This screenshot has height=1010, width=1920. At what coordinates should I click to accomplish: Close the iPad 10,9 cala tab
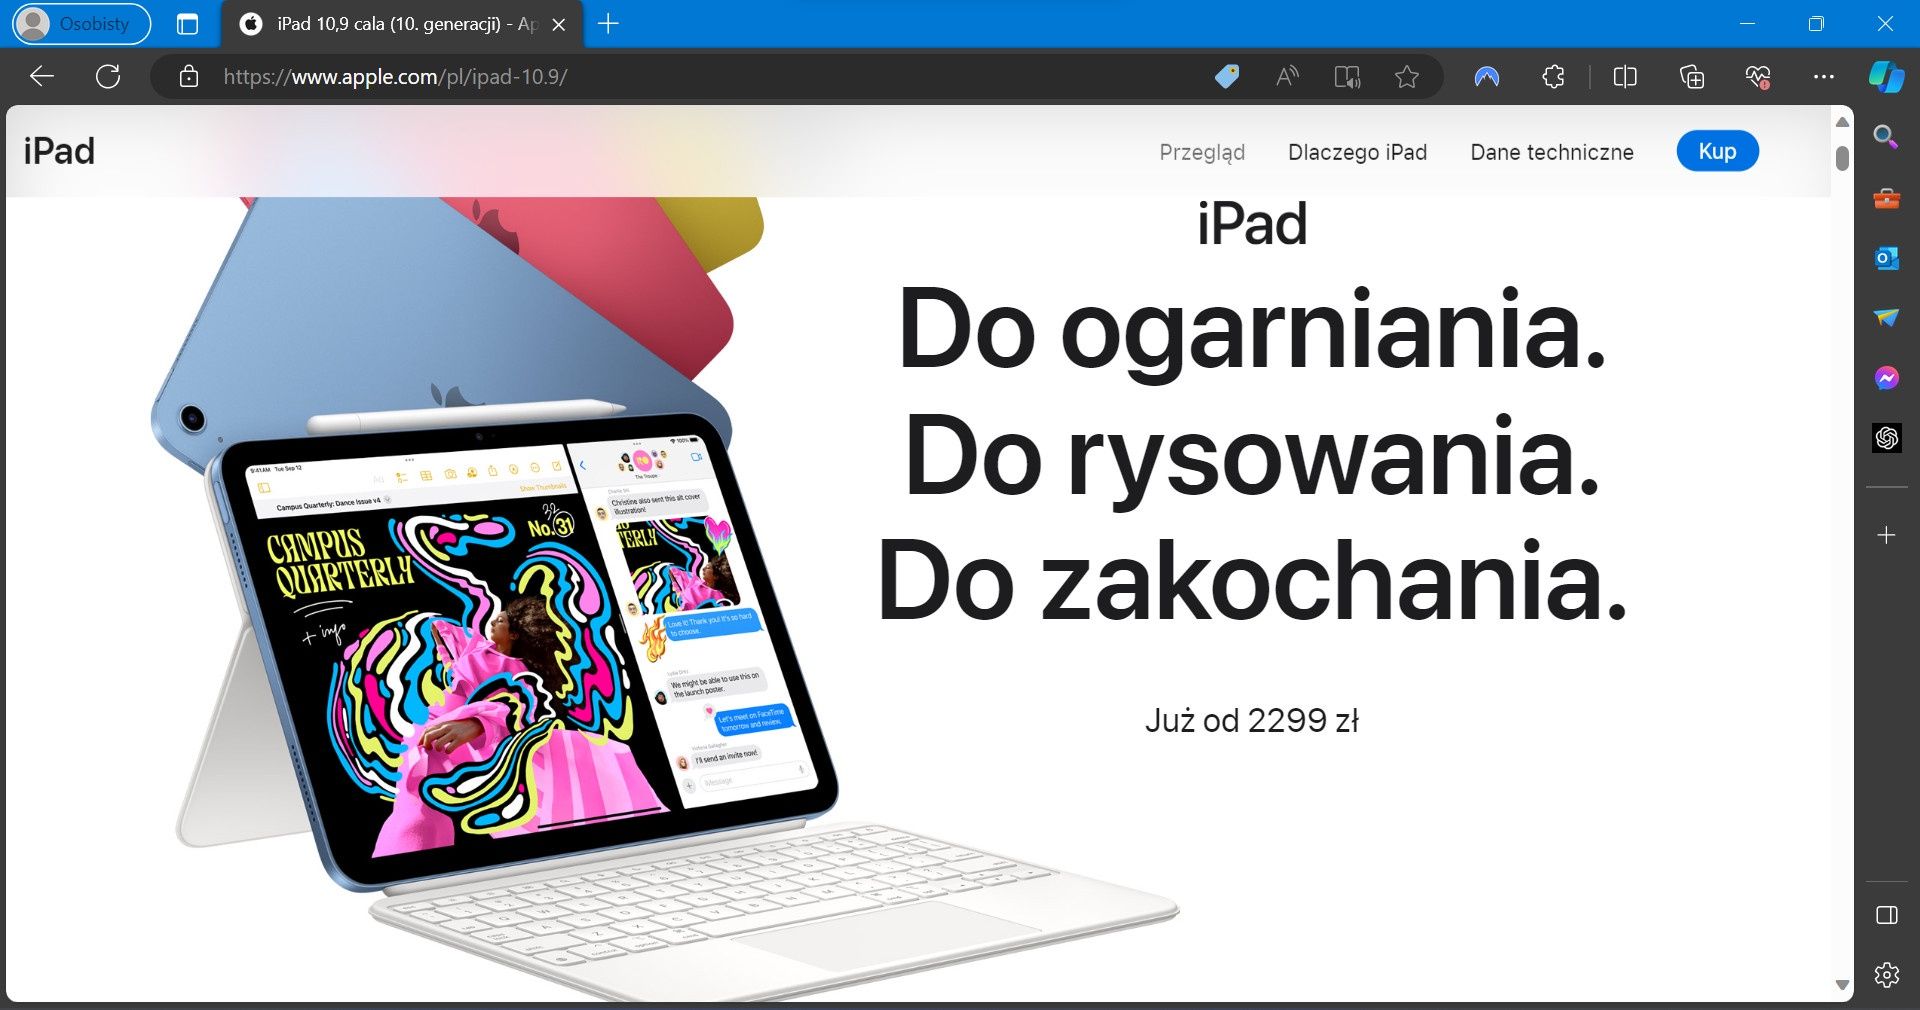(x=559, y=24)
